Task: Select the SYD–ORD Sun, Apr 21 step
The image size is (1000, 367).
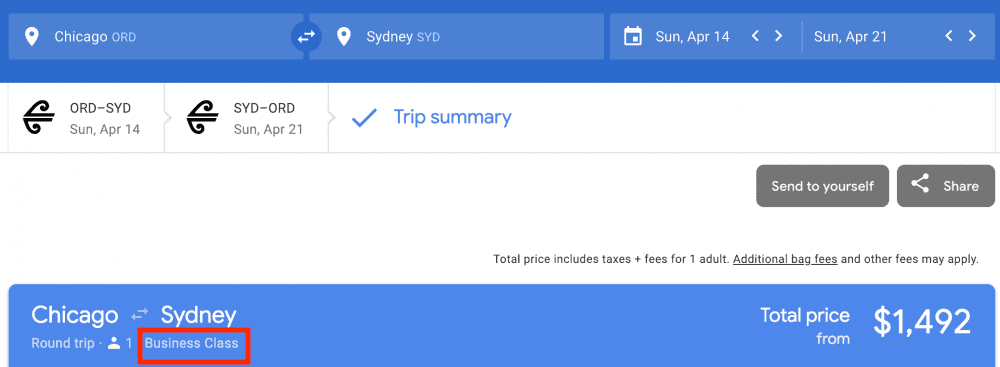Action: pos(246,118)
